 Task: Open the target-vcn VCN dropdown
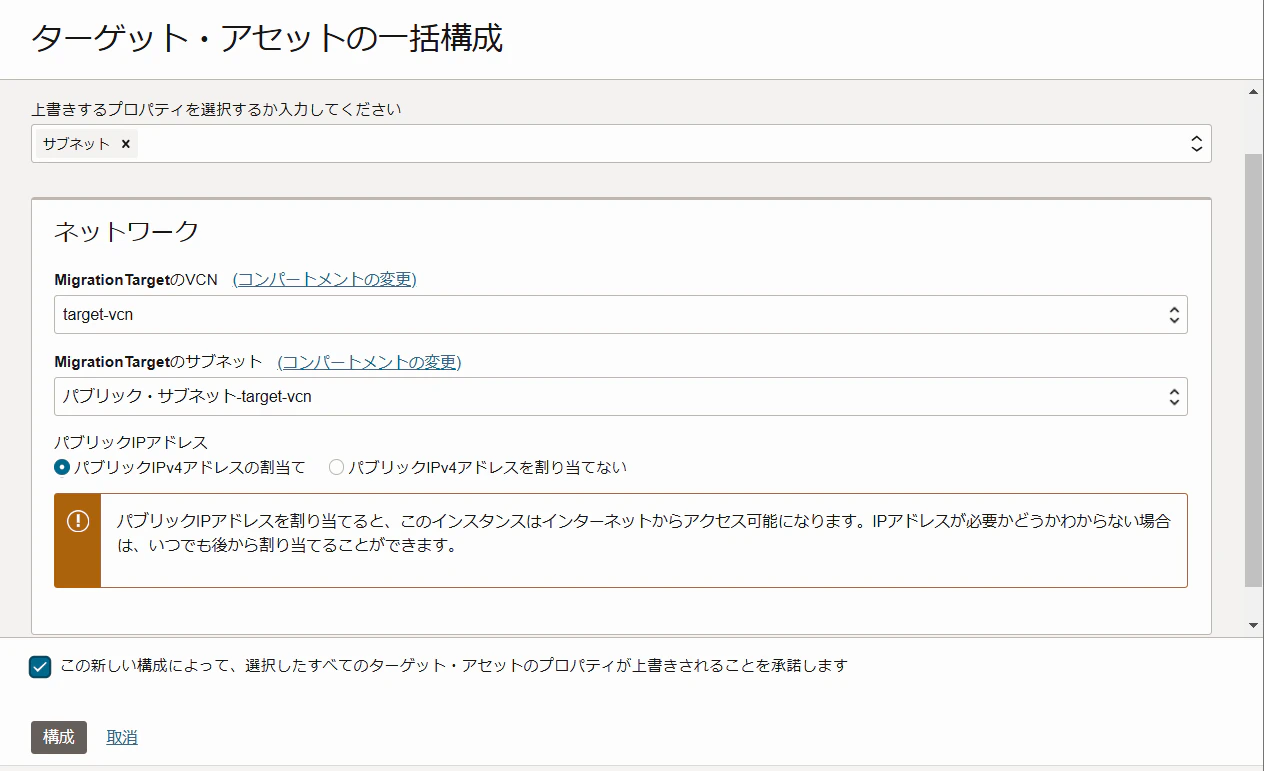tap(621, 315)
